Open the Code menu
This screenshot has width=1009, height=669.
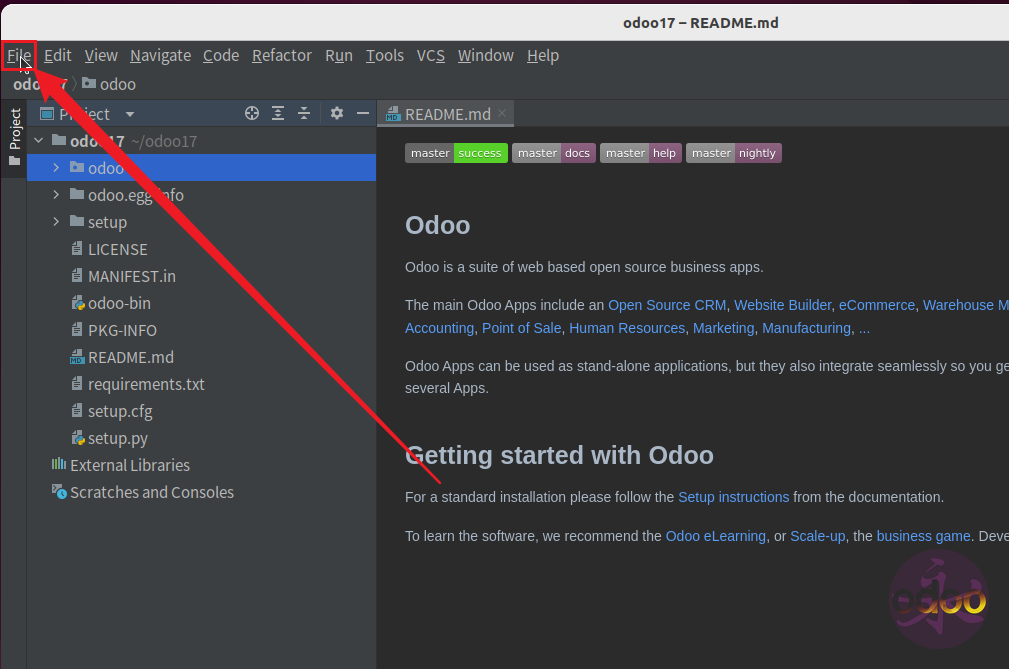click(221, 56)
